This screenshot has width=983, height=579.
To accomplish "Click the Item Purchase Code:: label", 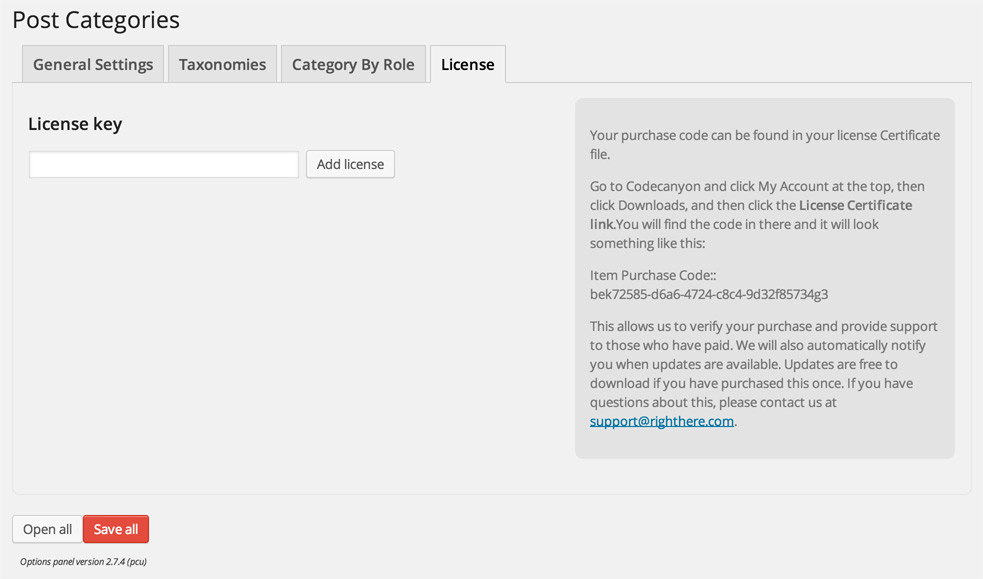I will click(653, 275).
